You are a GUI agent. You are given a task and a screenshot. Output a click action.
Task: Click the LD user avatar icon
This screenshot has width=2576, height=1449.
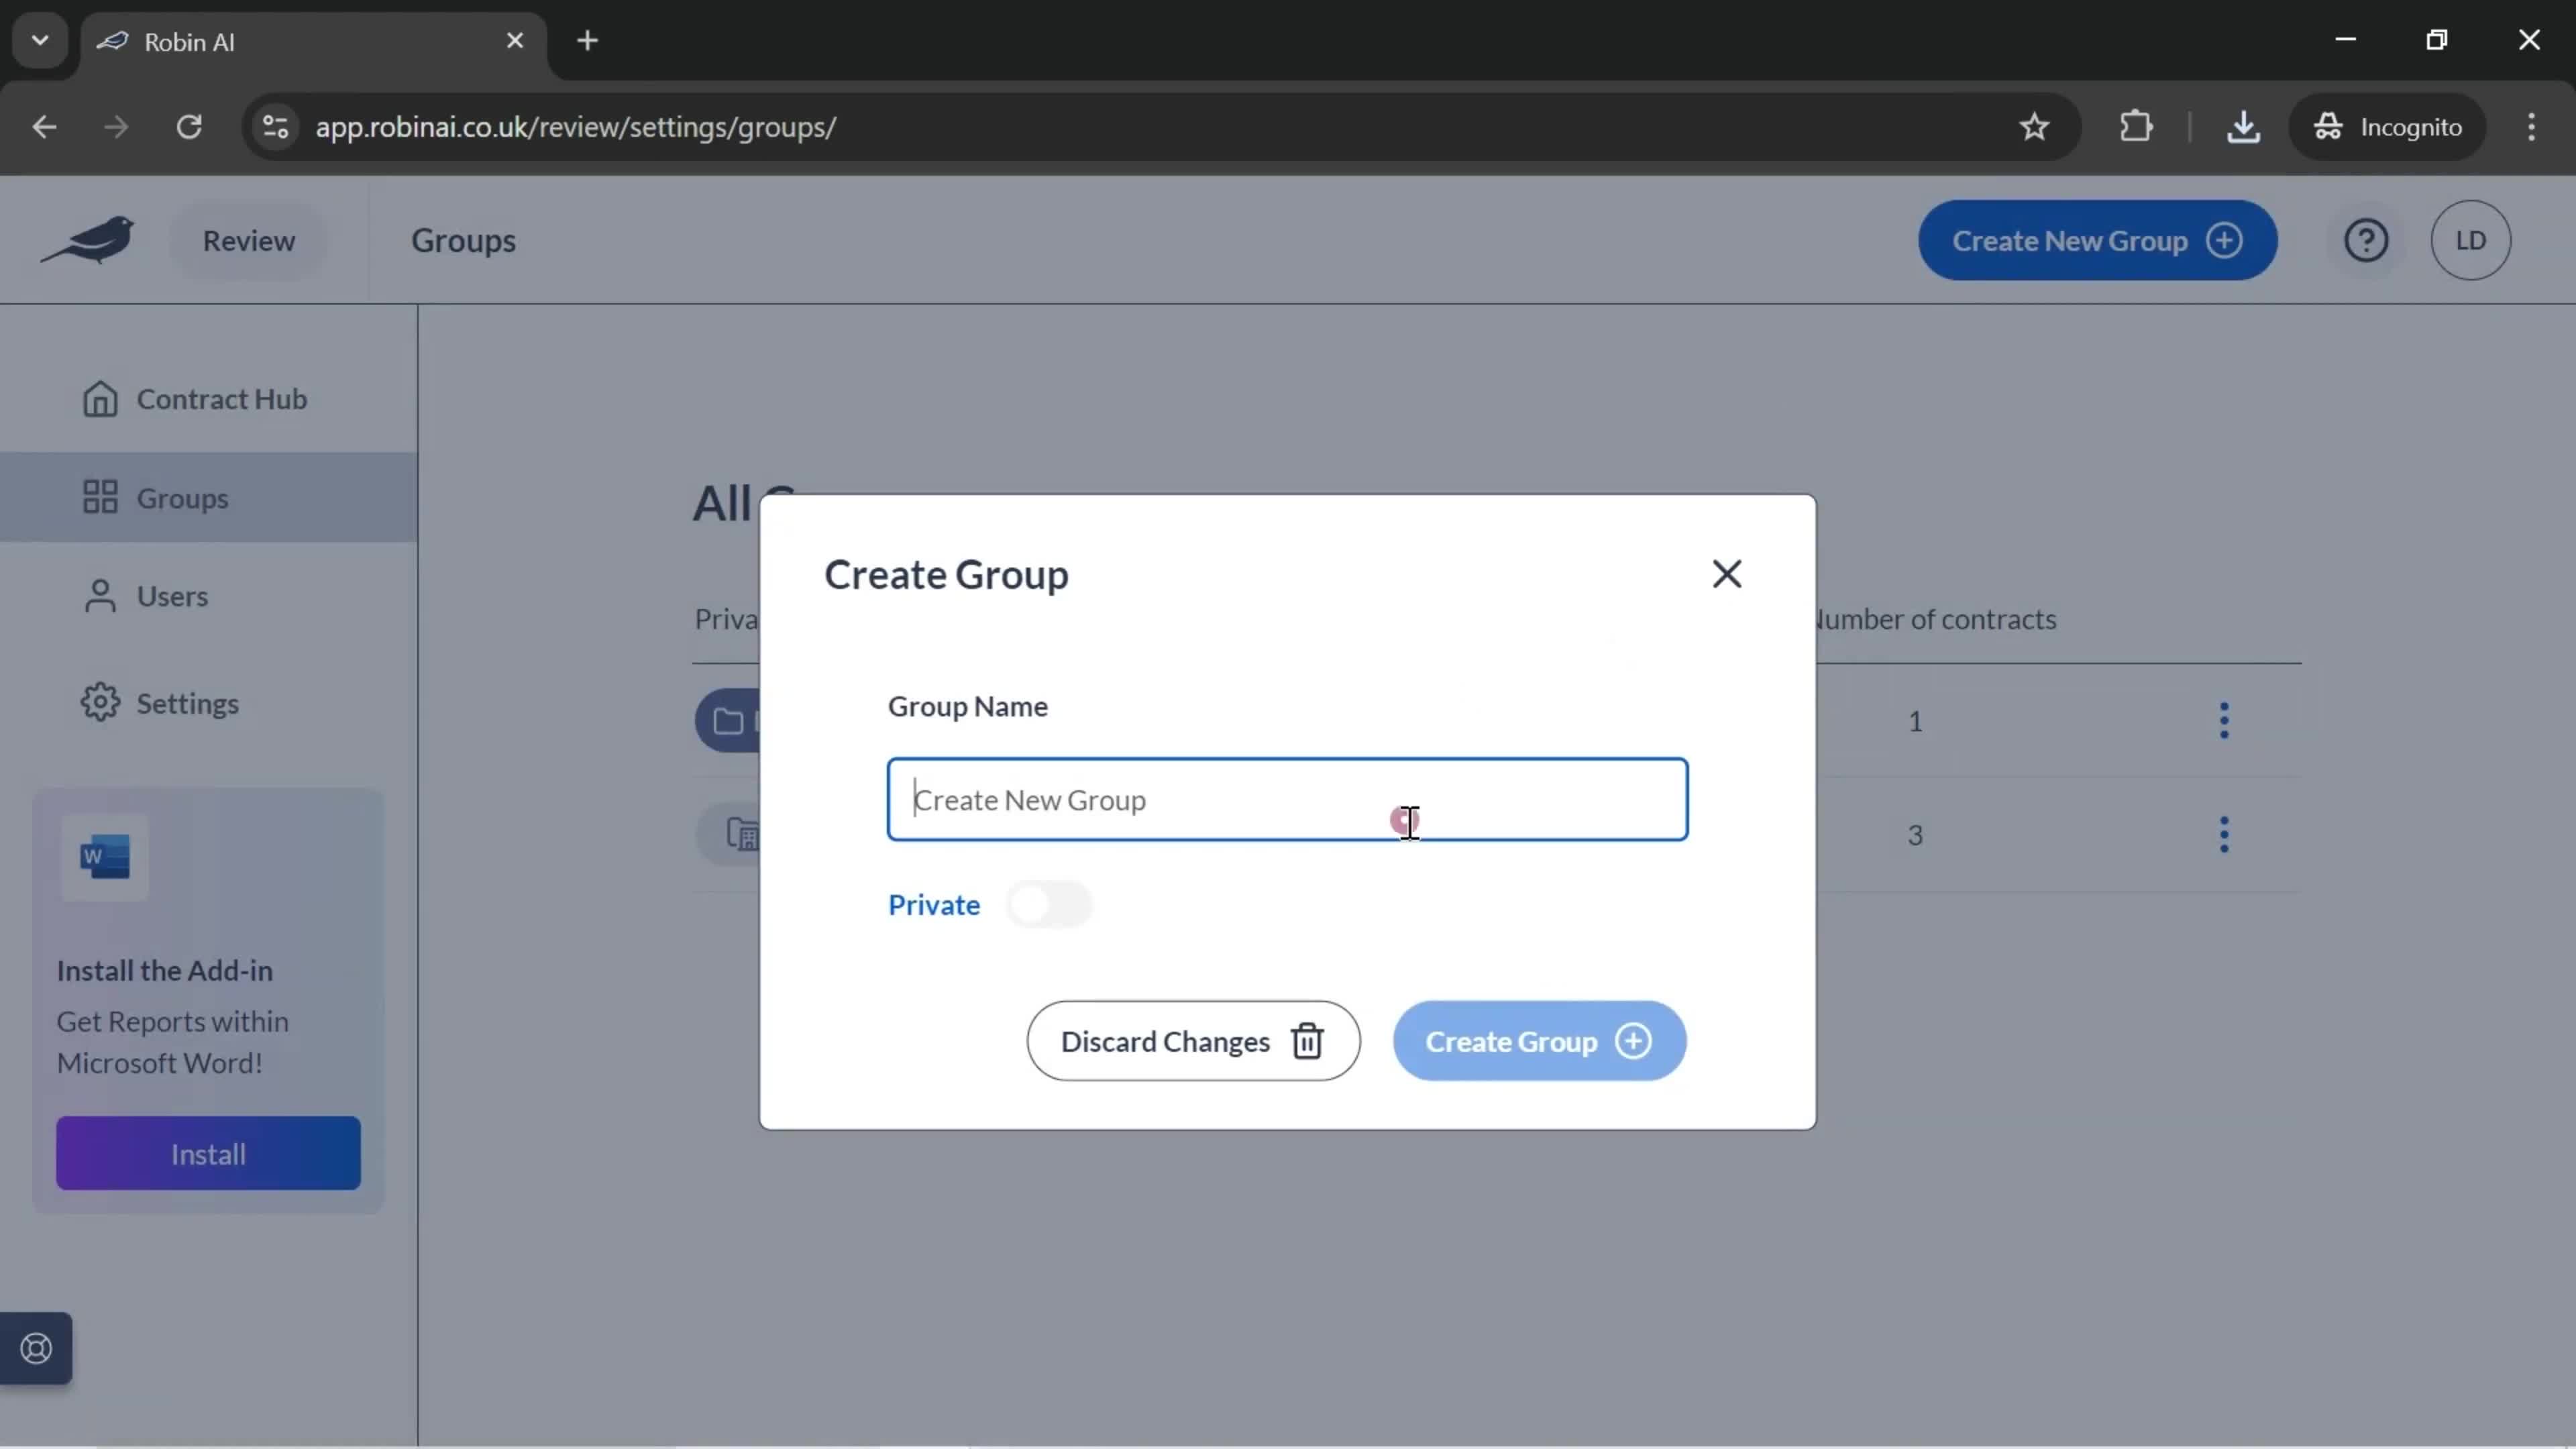[2470, 239]
